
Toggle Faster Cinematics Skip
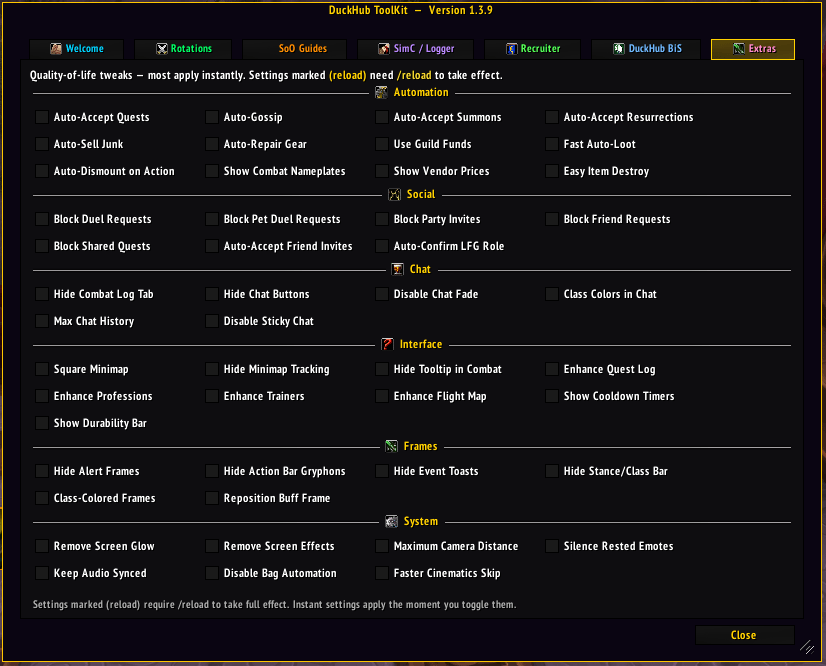(382, 573)
